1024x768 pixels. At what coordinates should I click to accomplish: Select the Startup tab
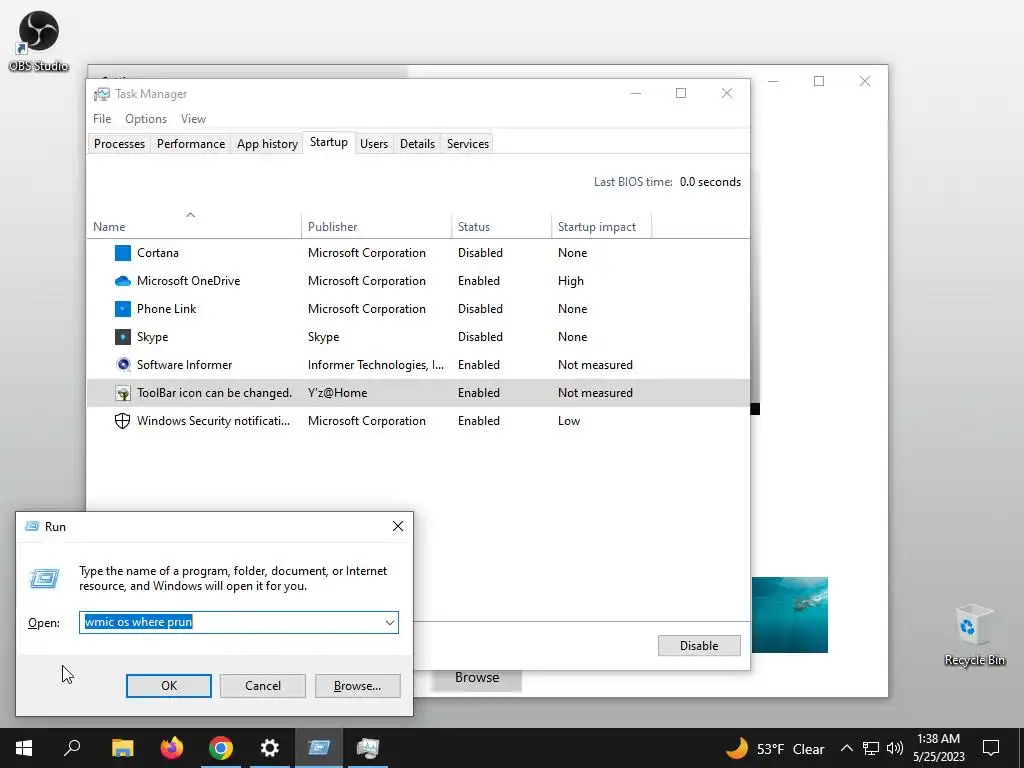(x=328, y=142)
